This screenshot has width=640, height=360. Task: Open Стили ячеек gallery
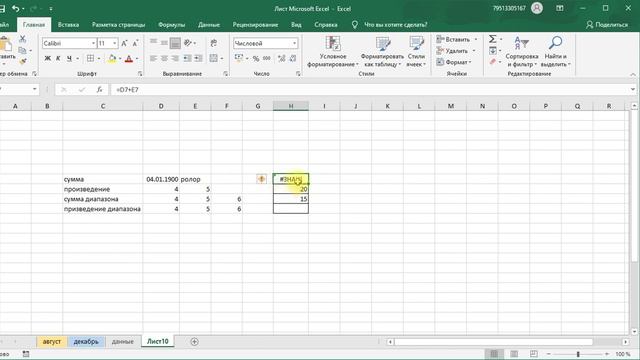click(x=416, y=52)
